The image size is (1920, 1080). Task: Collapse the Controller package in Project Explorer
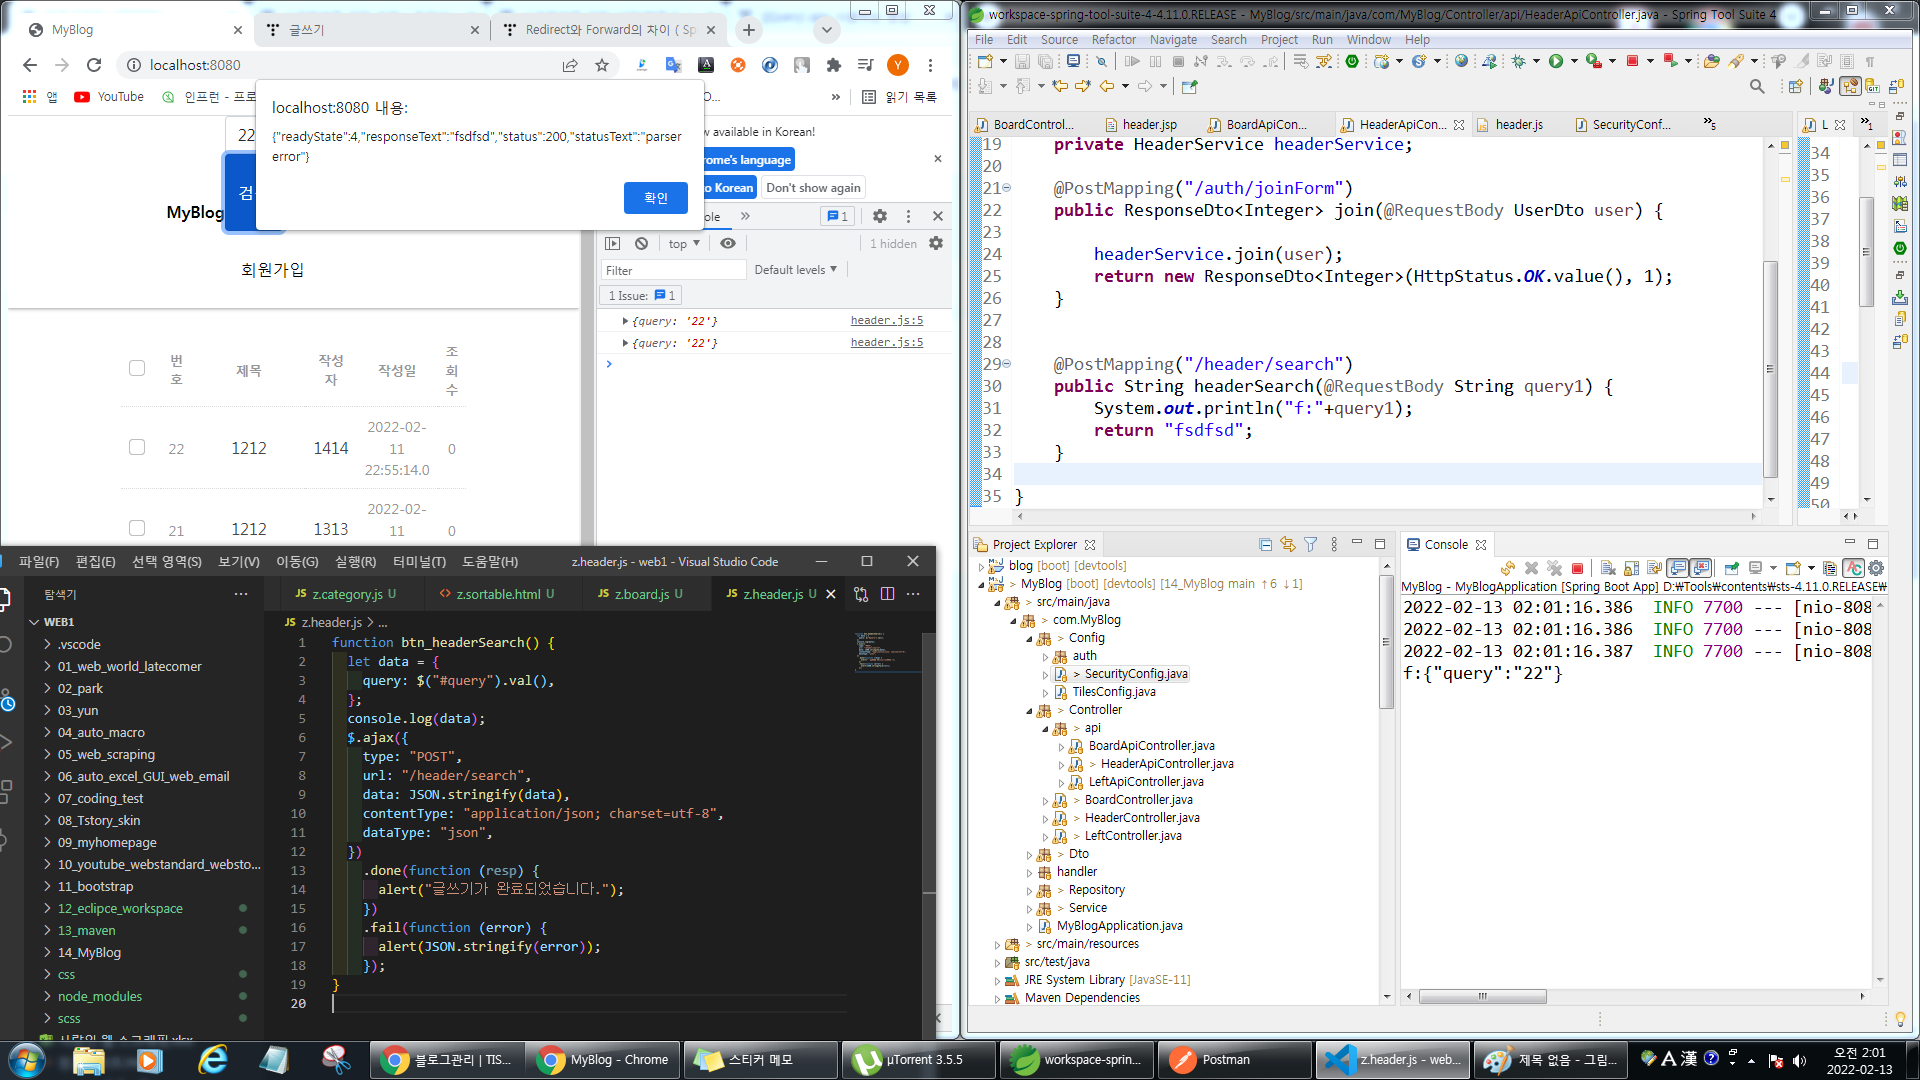[1029, 711]
